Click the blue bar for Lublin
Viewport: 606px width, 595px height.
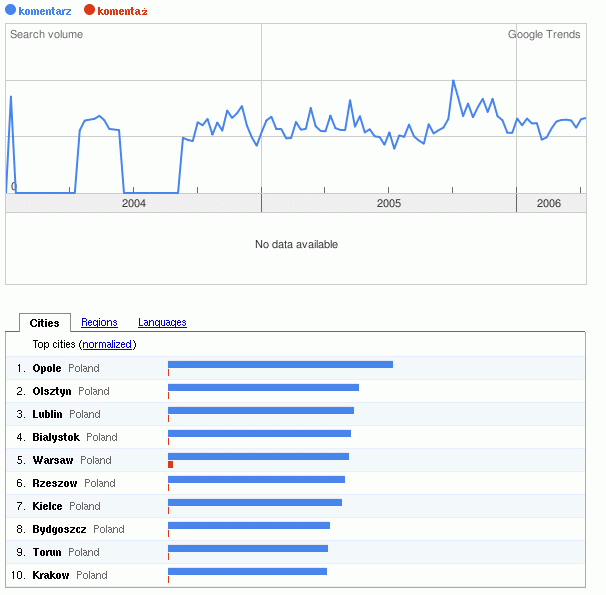pyautogui.click(x=261, y=410)
